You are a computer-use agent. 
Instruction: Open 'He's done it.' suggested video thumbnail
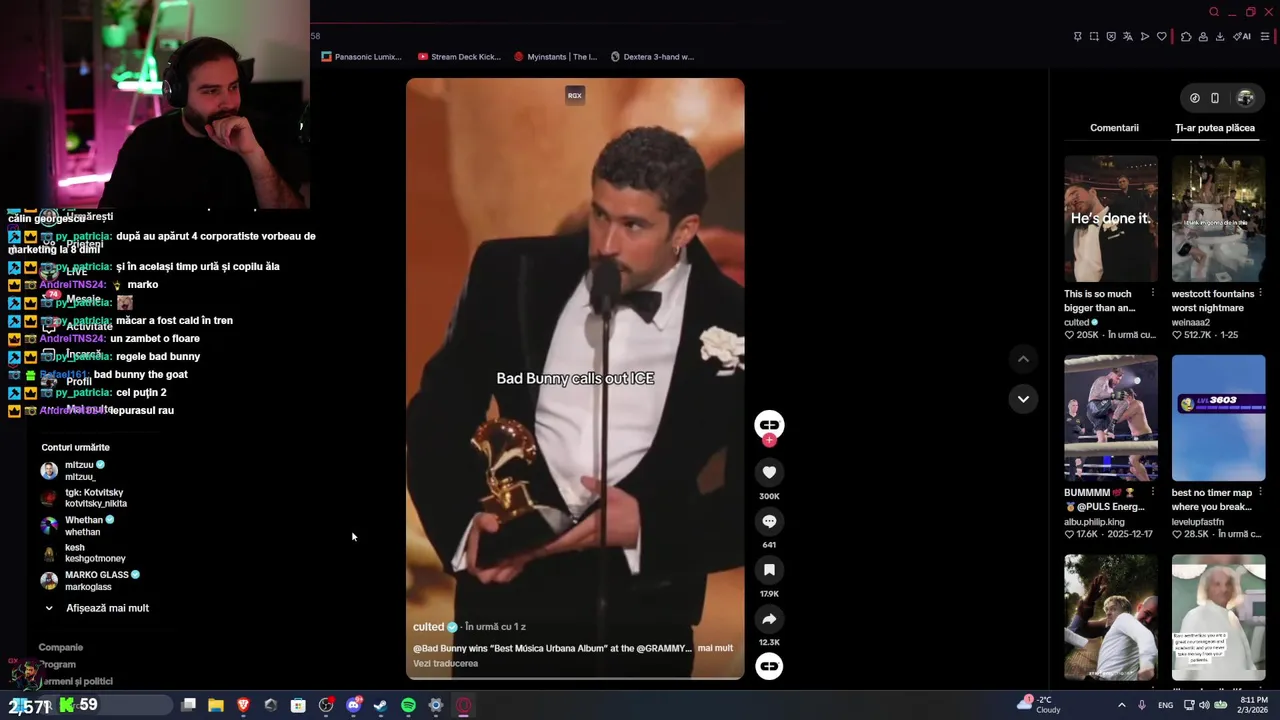(1111, 218)
